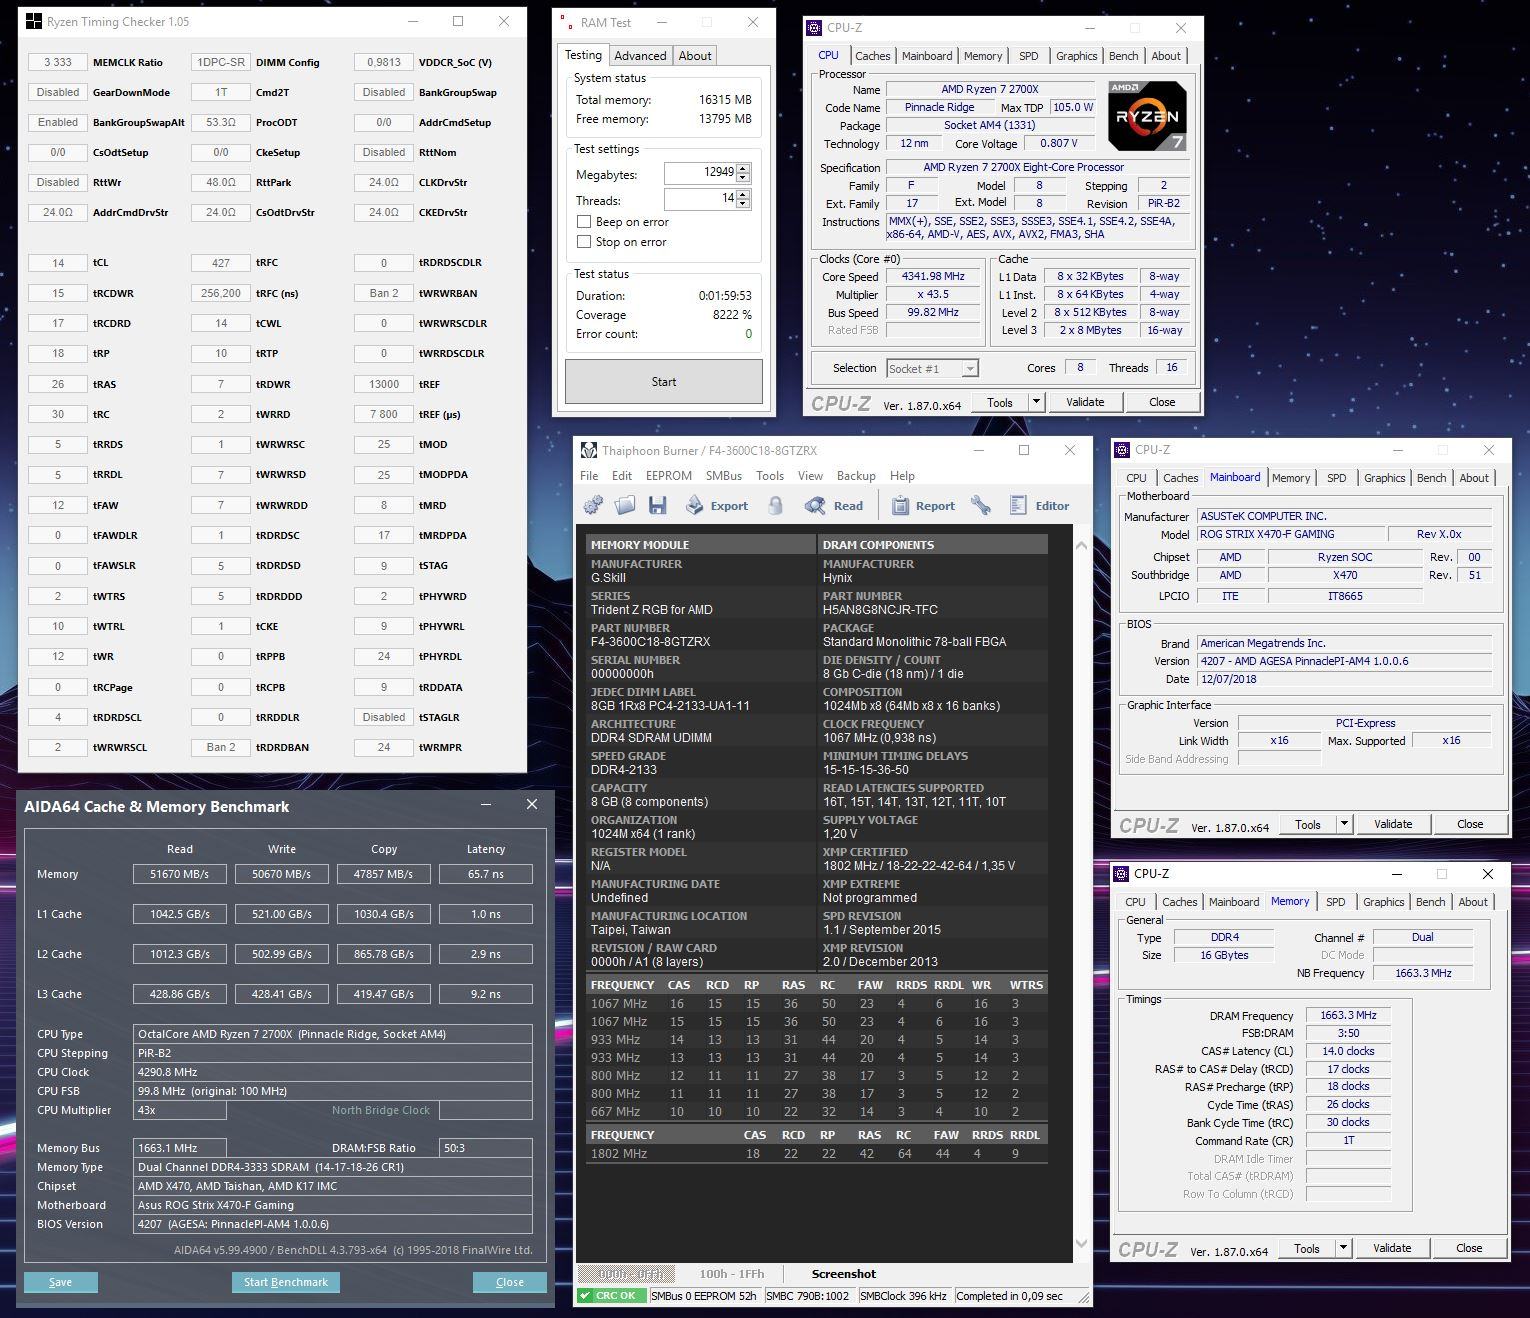This screenshot has height=1318, width=1530.
Task: Switch to the Advanced tab in RAM Test
Action: 640,56
